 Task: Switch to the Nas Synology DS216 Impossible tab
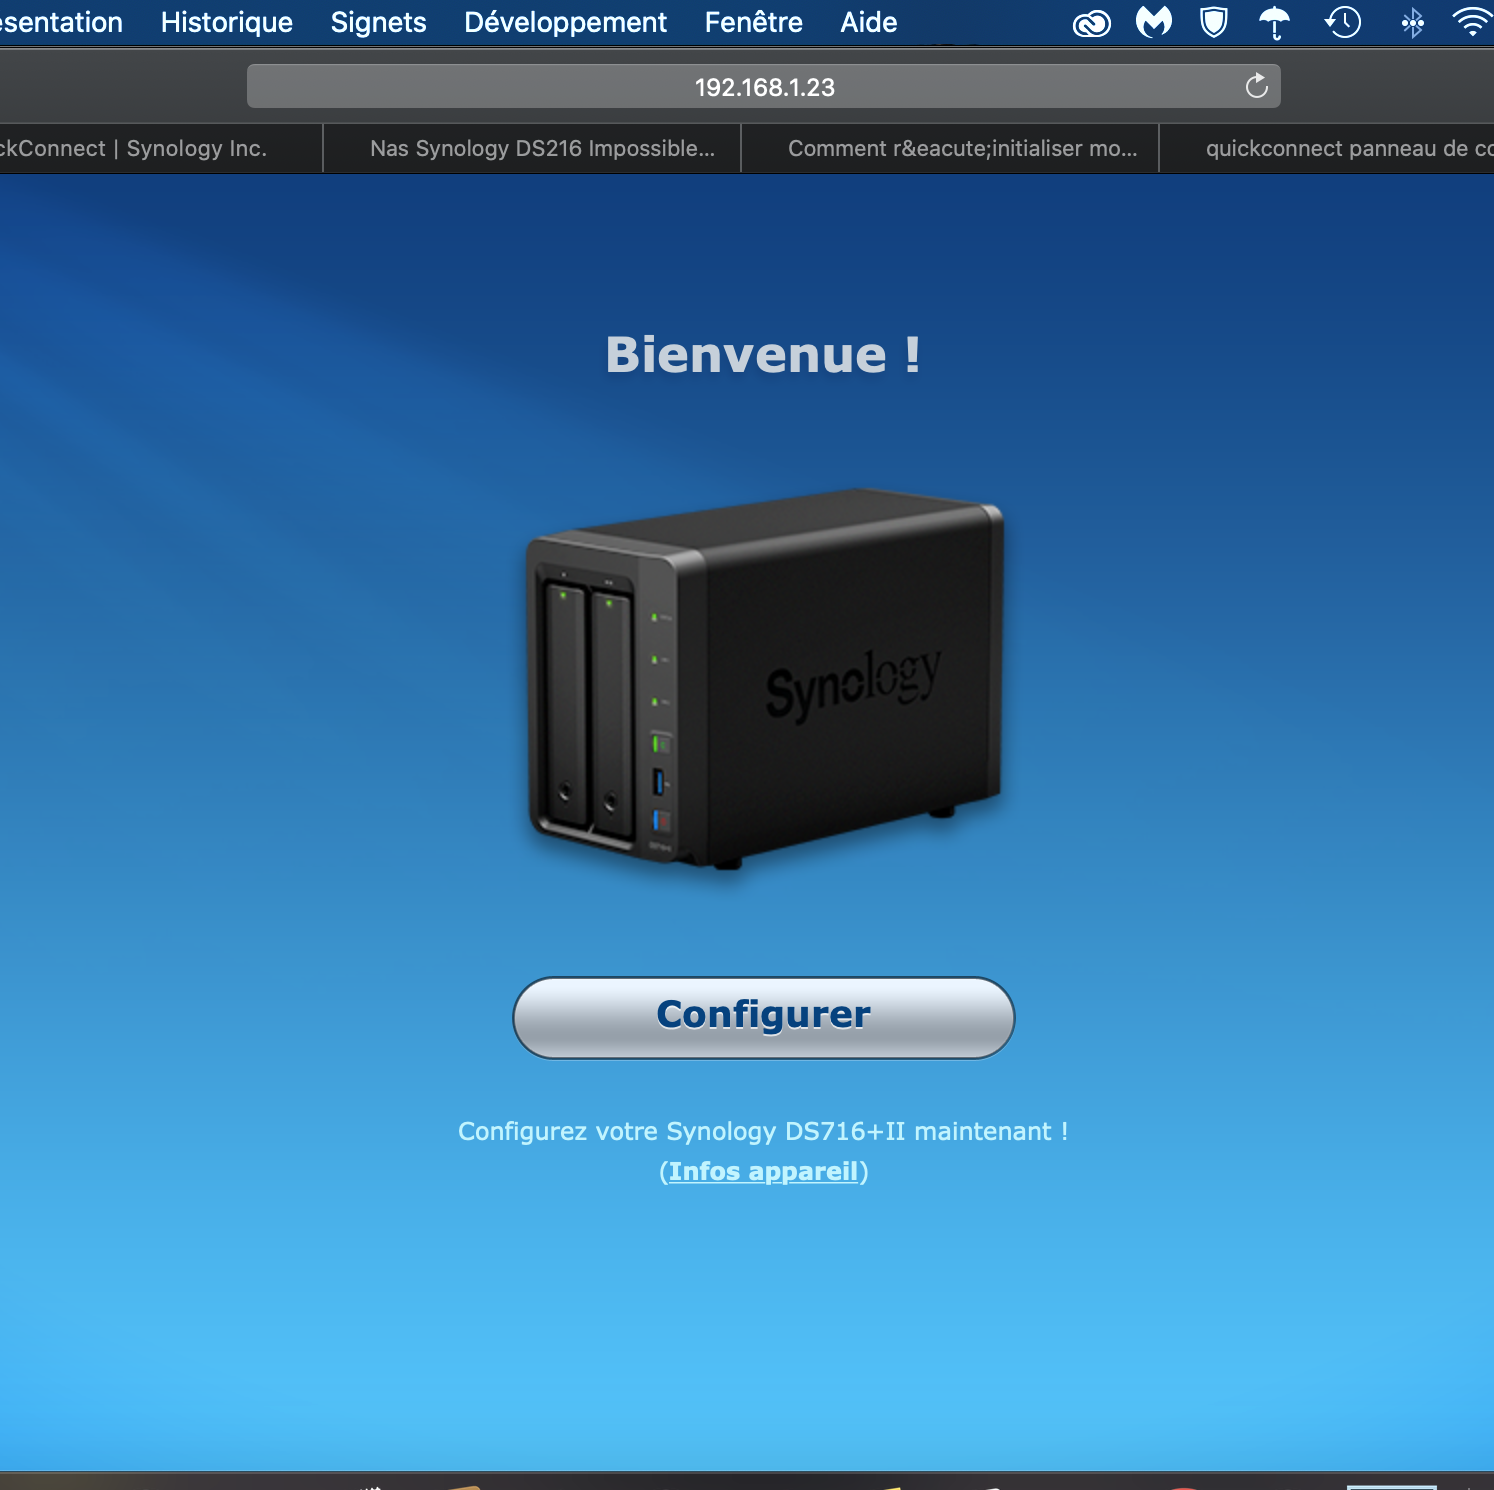pyautogui.click(x=532, y=148)
